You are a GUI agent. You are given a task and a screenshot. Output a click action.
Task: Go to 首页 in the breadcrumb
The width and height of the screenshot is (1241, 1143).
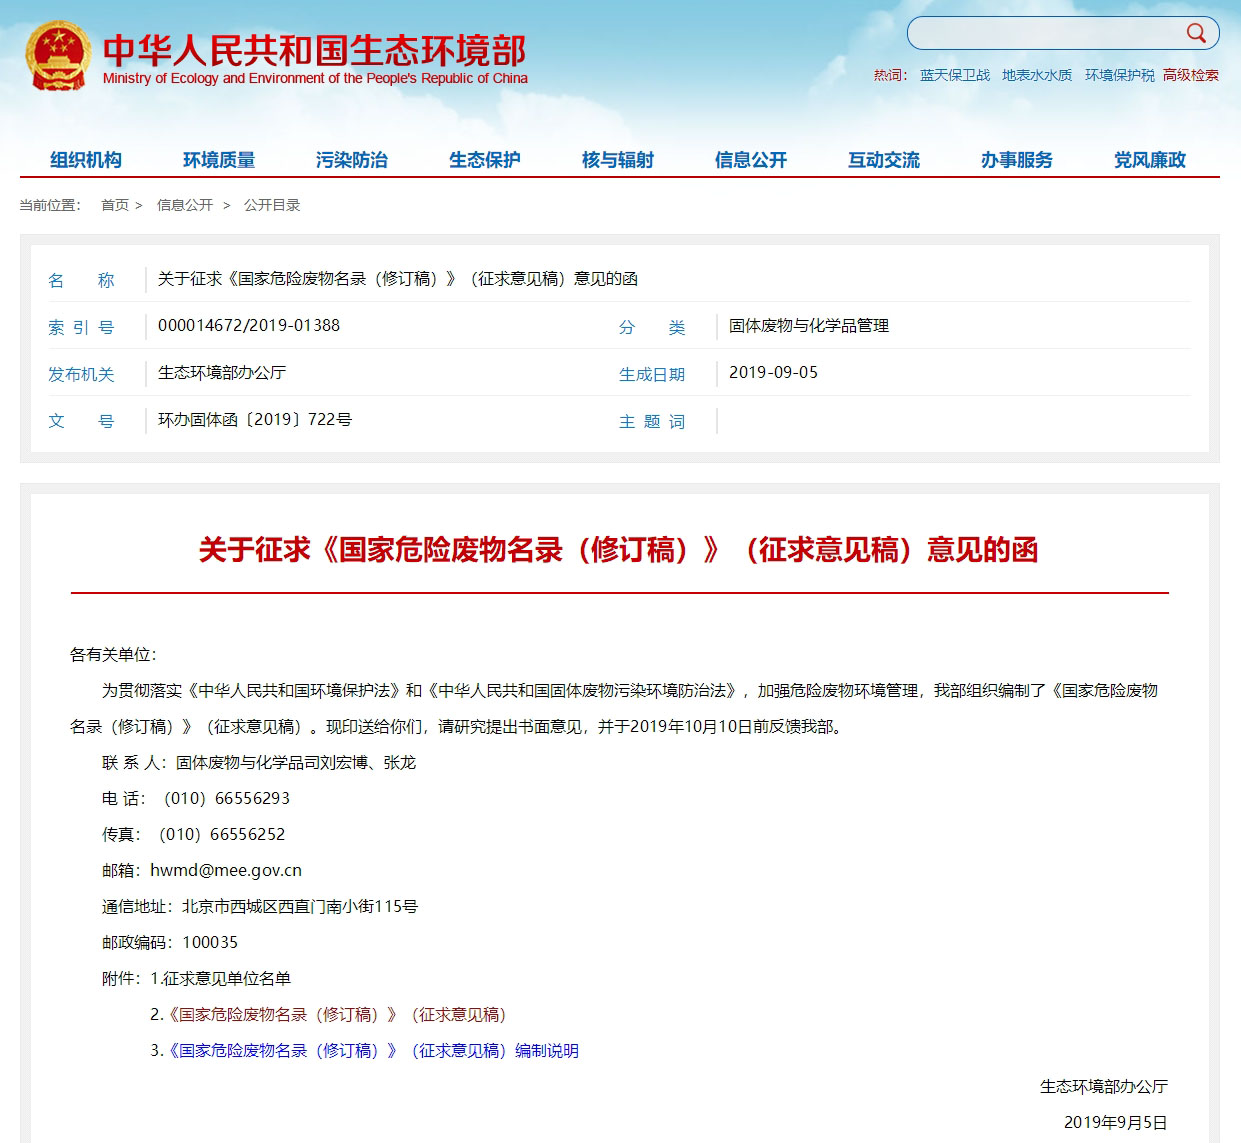[115, 205]
